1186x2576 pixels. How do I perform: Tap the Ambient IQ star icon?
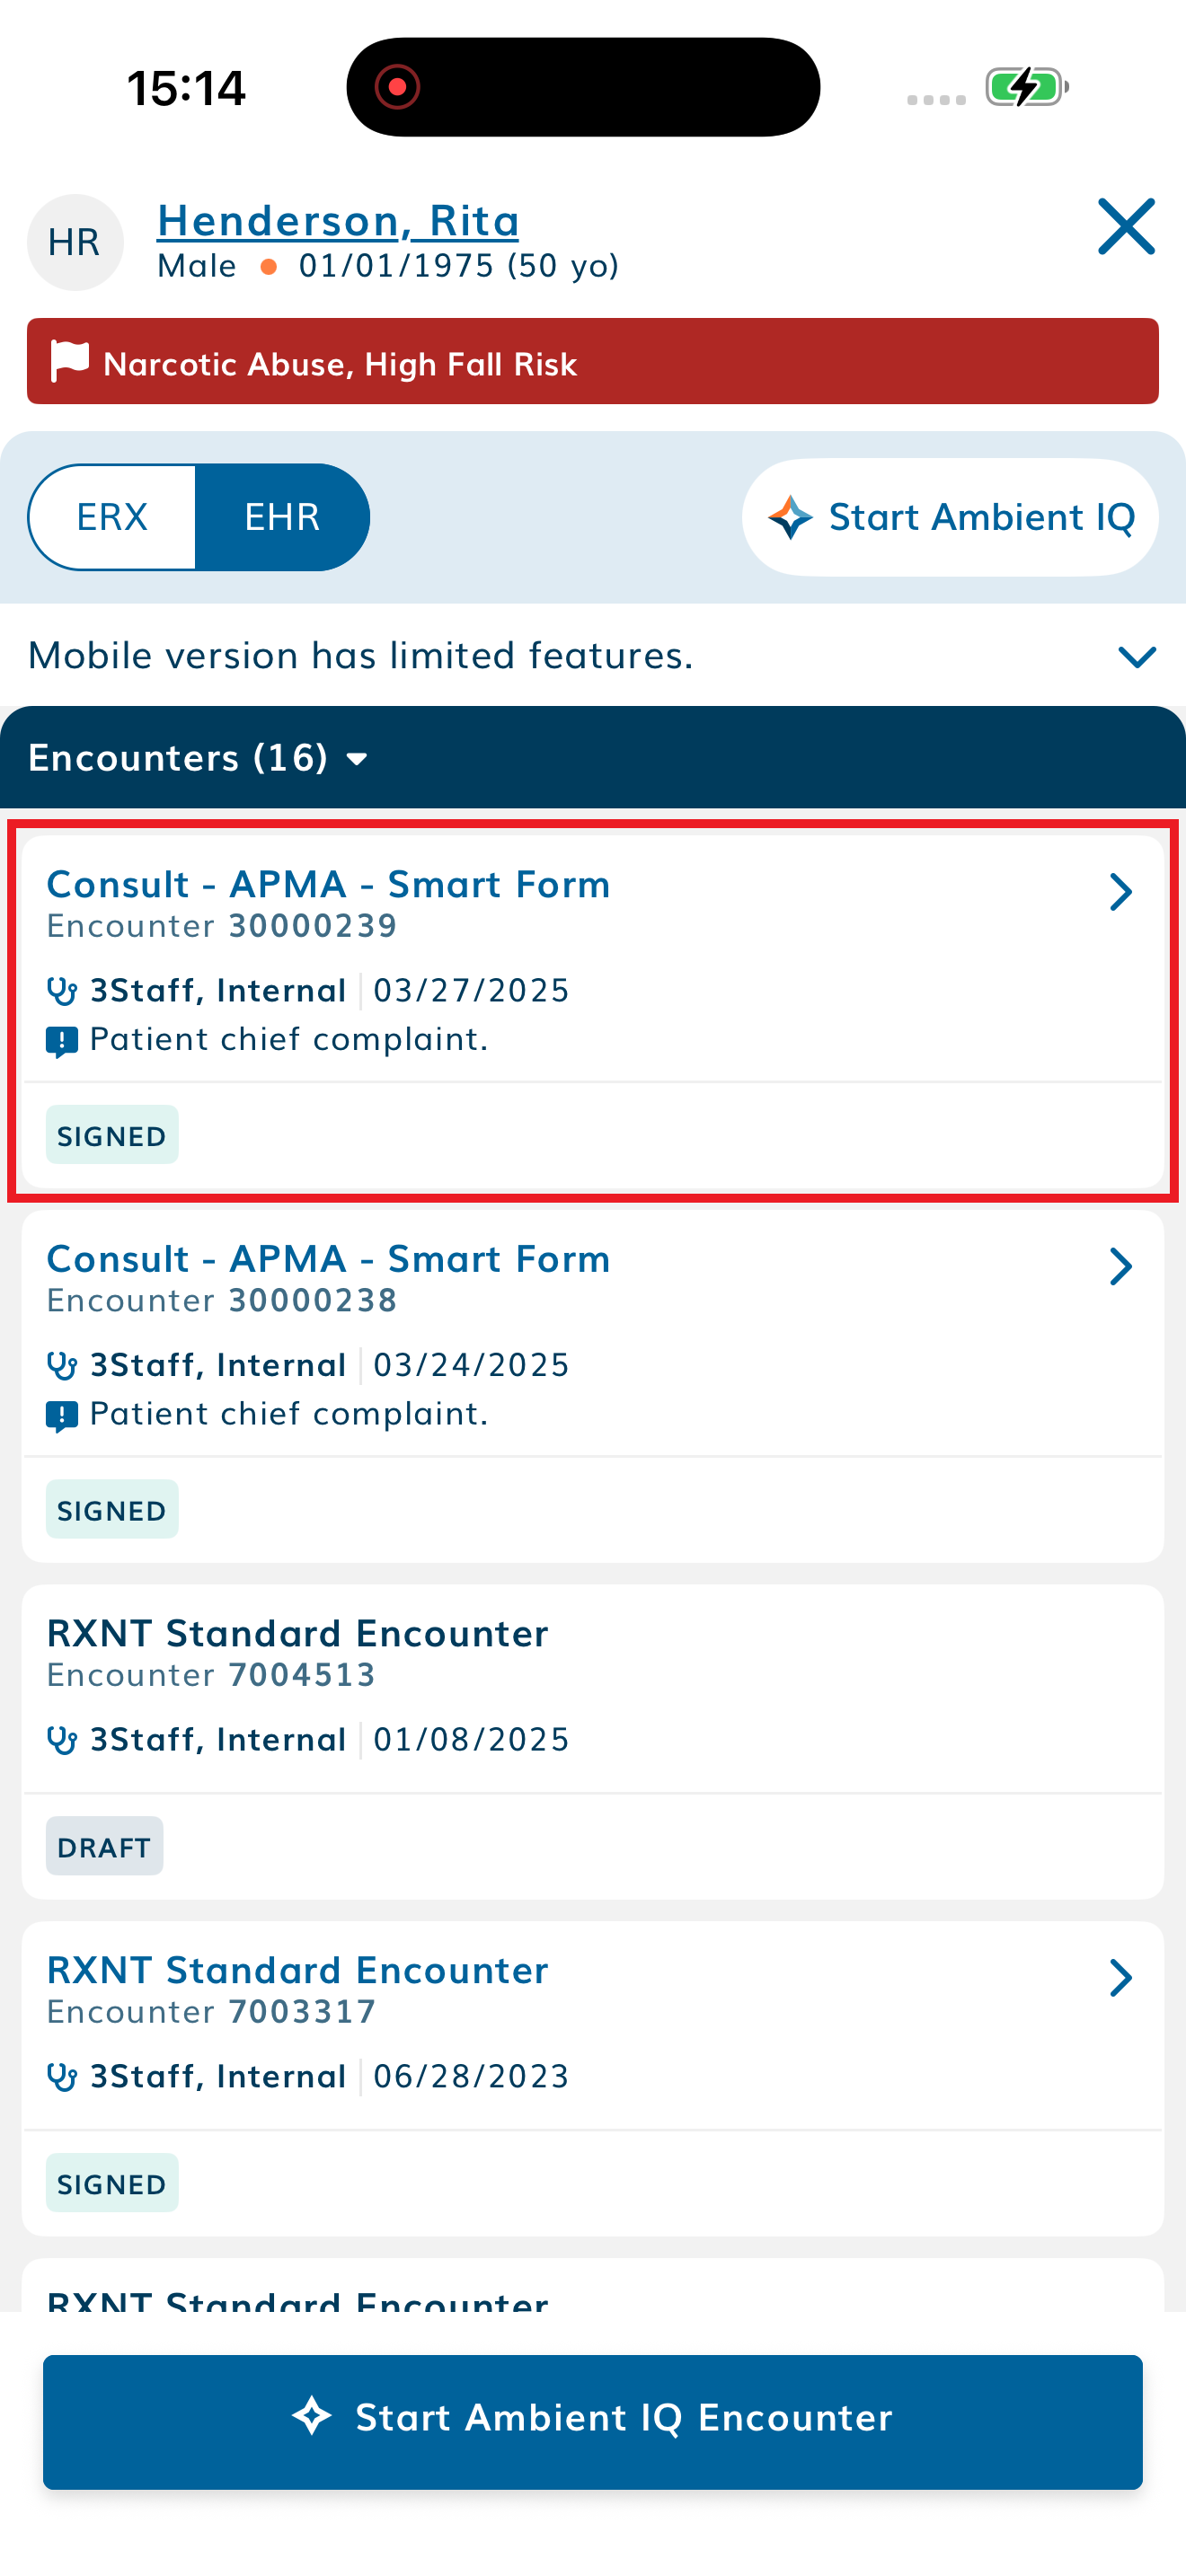point(790,517)
